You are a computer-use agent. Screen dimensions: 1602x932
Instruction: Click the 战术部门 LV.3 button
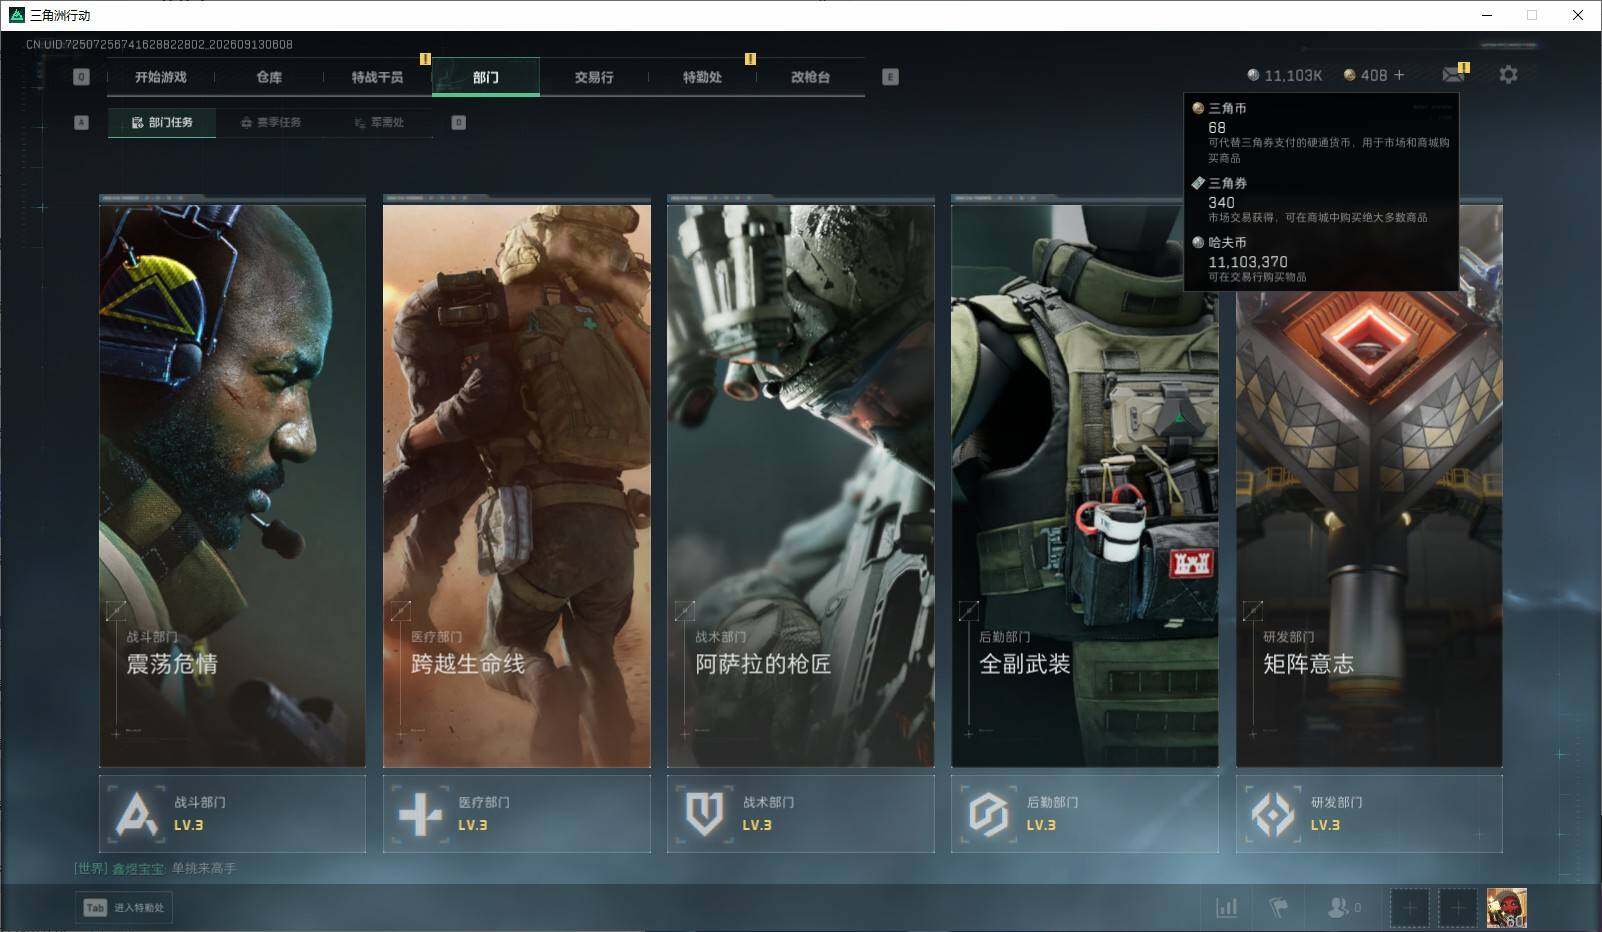click(x=801, y=814)
